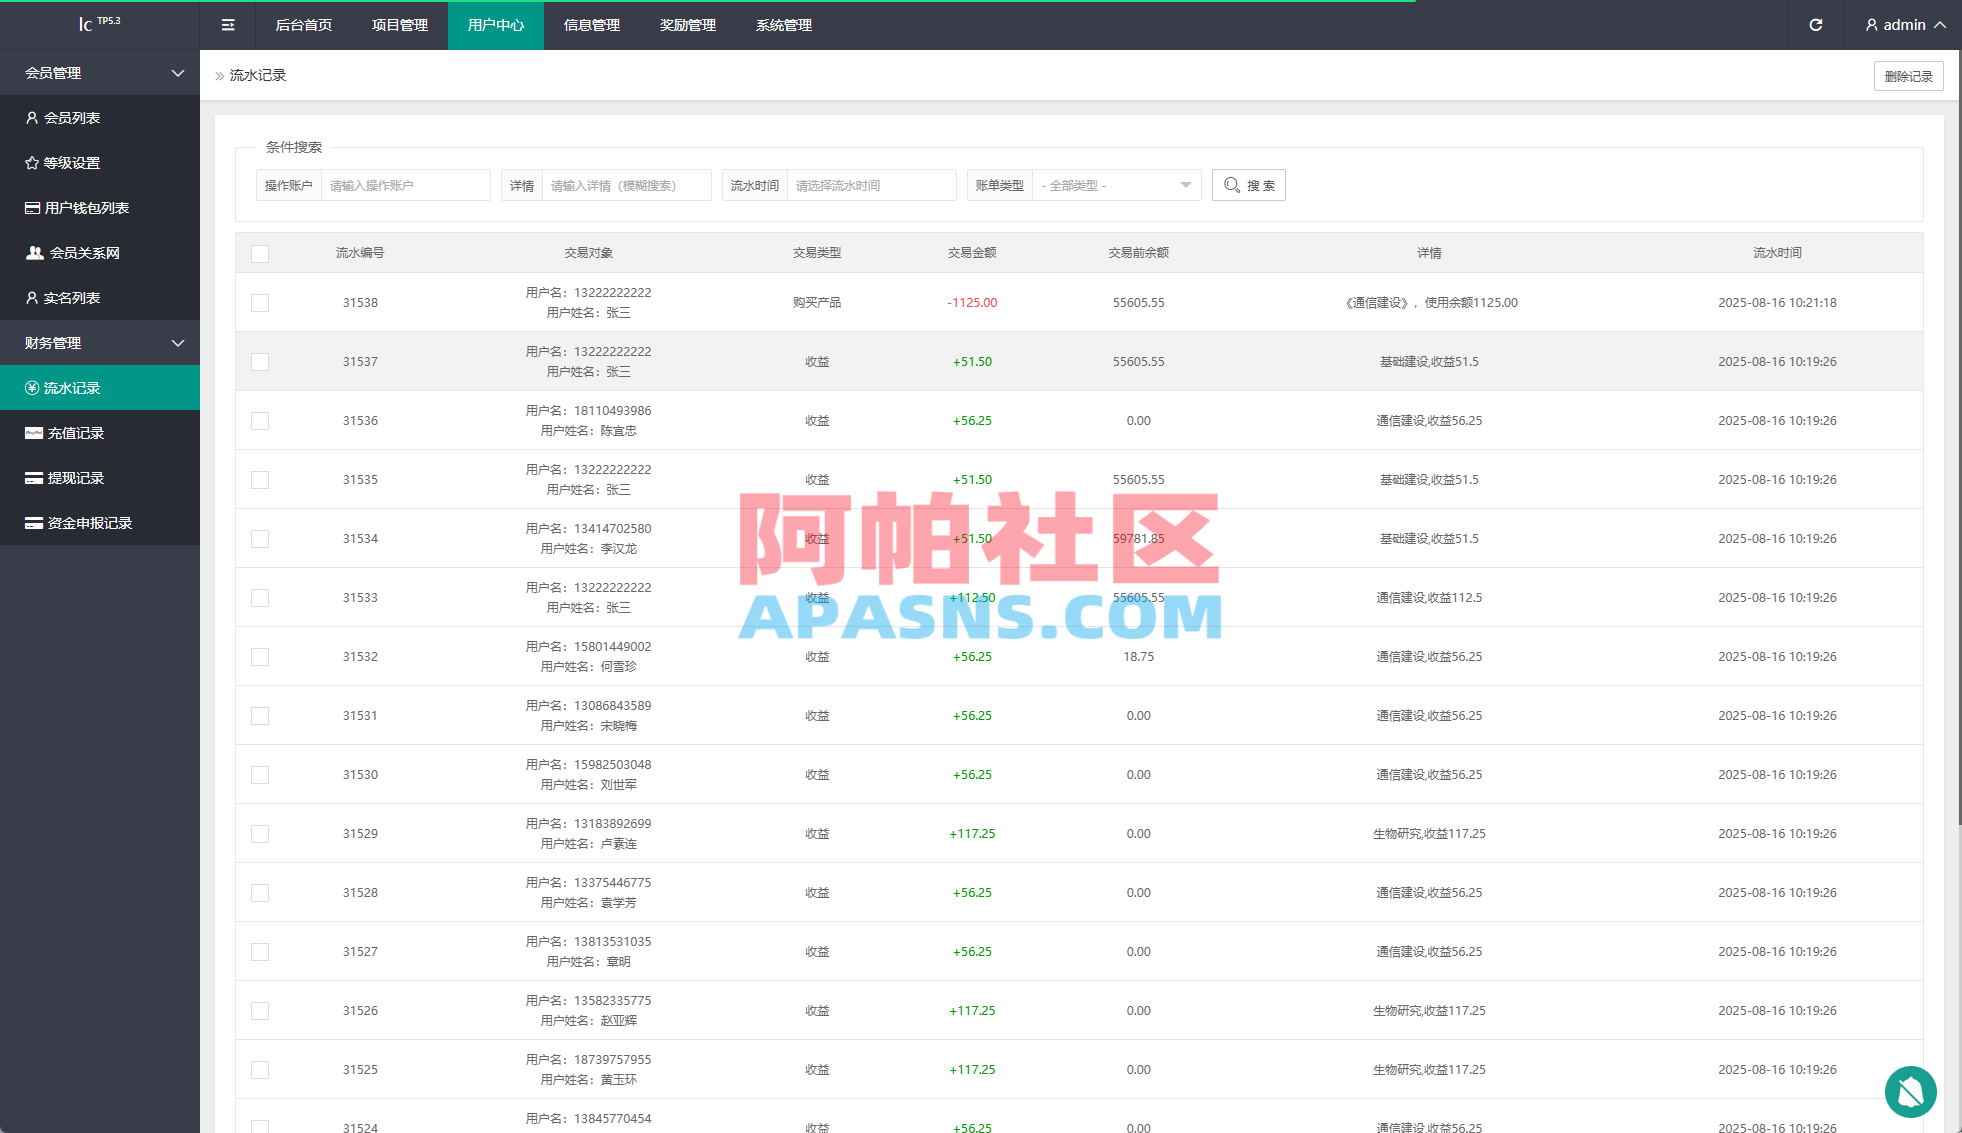Switch to the 系统管理 menu tab
Image resolution: width=1962 pixels, height=1133 pixels.
coord(783,25)
